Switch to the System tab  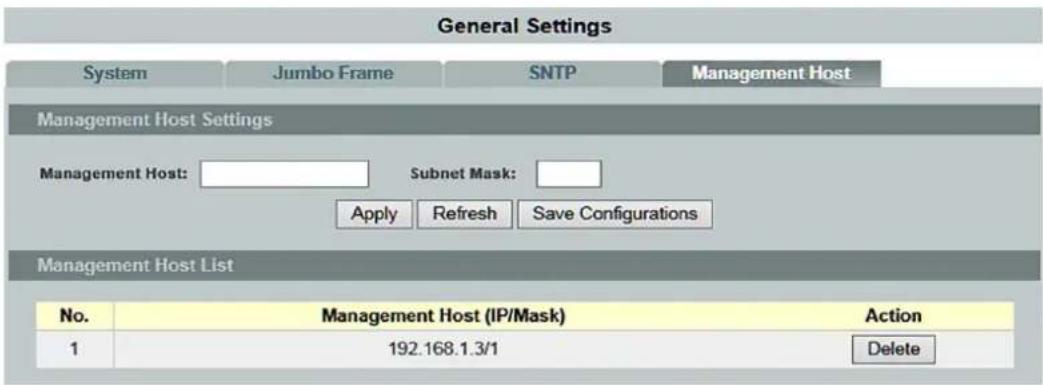tap(115, 74)
